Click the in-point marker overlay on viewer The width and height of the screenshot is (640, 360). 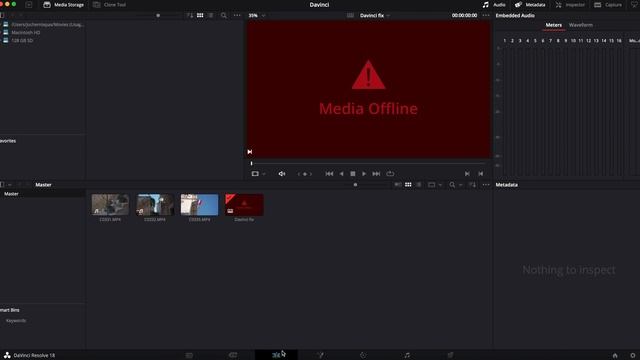coord(250,152)
